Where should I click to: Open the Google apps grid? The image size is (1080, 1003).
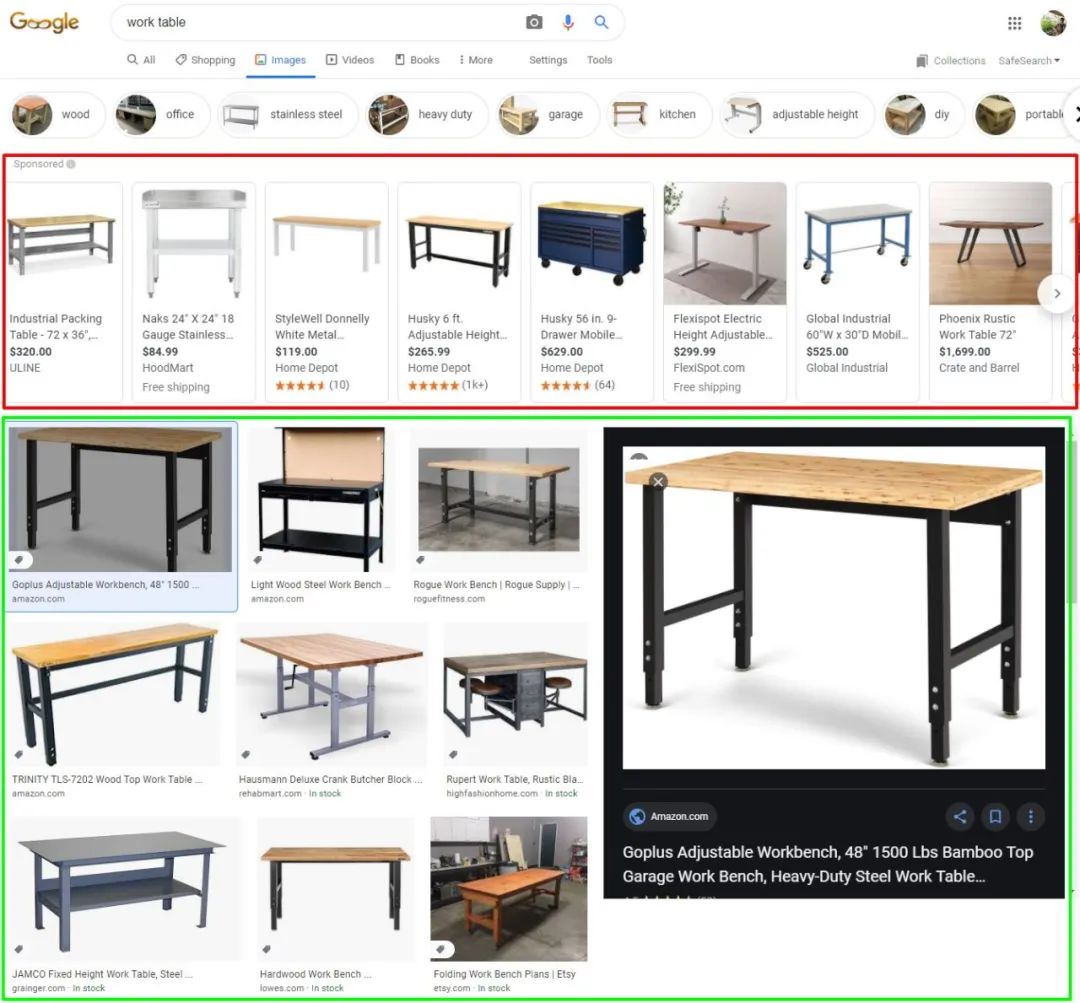[1015, 23]
